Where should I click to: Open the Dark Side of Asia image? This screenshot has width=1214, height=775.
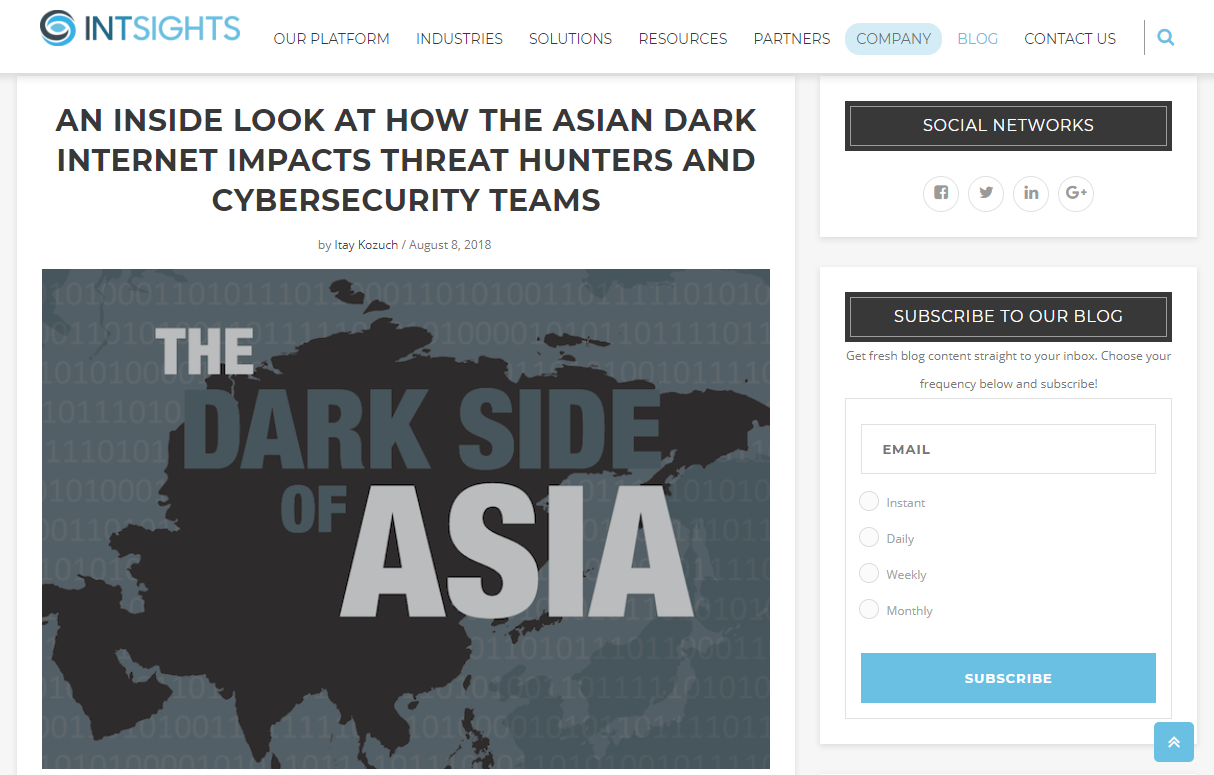[406, 519]
